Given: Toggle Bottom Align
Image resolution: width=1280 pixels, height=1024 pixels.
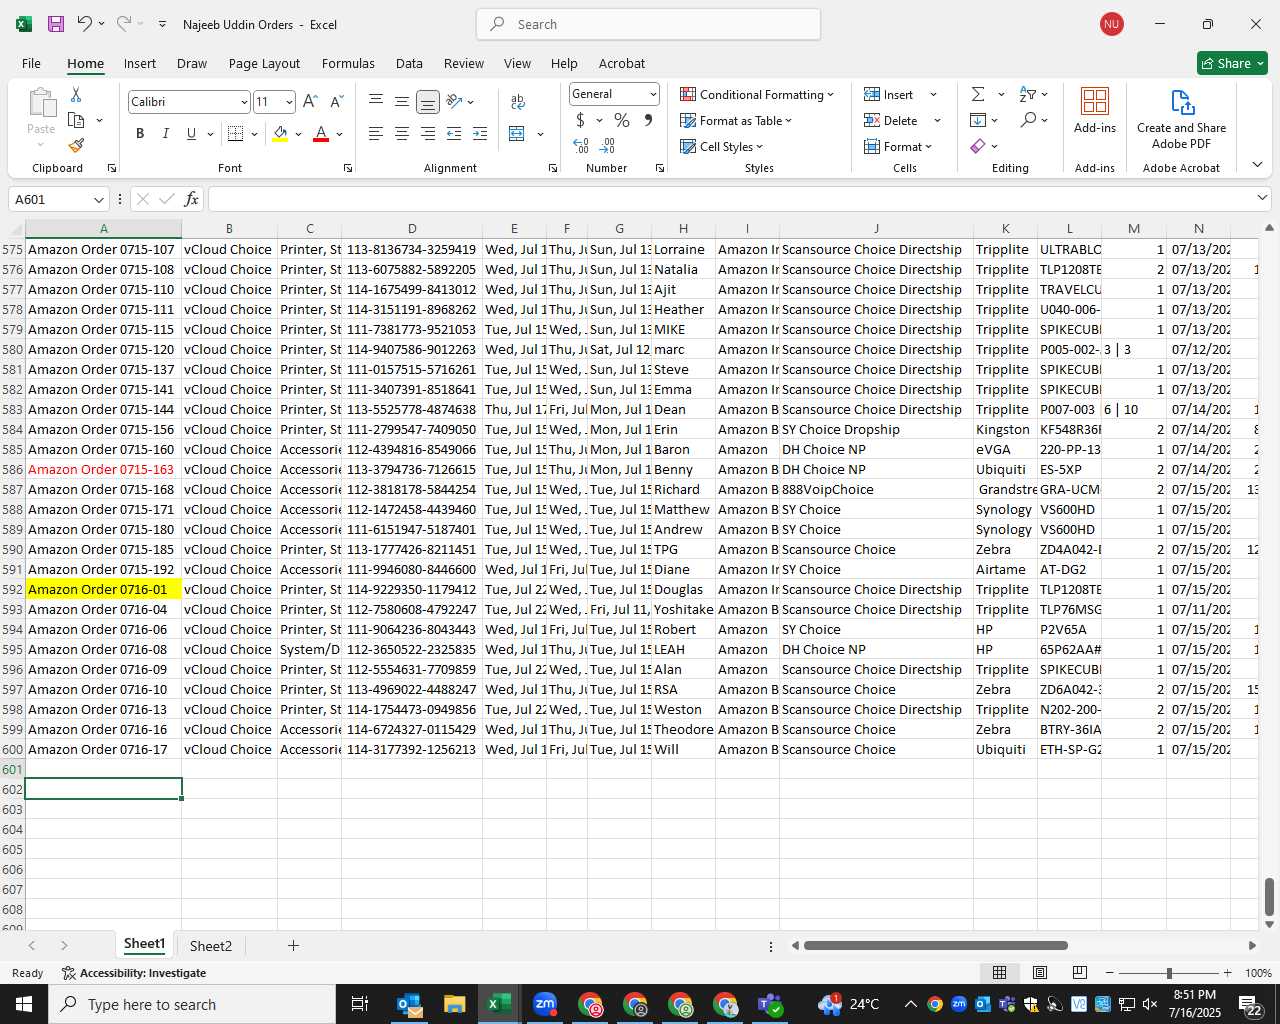Looking at the screenshot, I should [x=428, y=101].
